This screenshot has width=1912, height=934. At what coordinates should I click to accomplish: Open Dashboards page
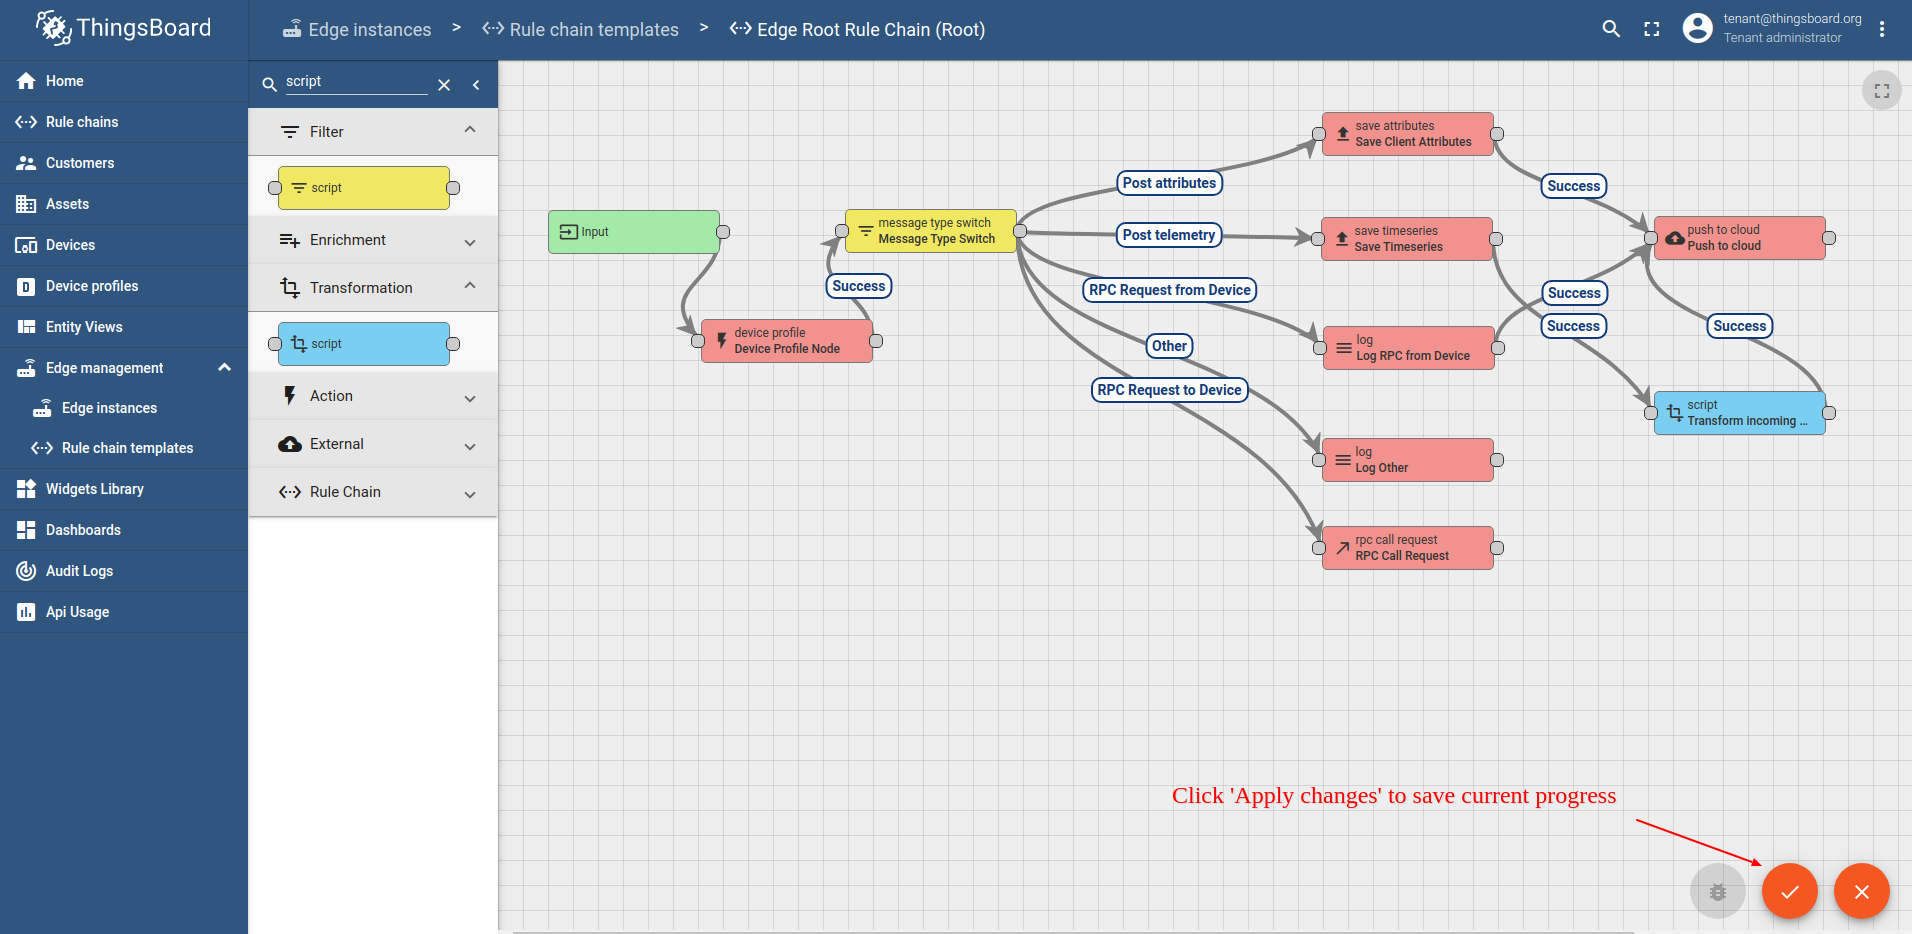(x=124, y=530)
